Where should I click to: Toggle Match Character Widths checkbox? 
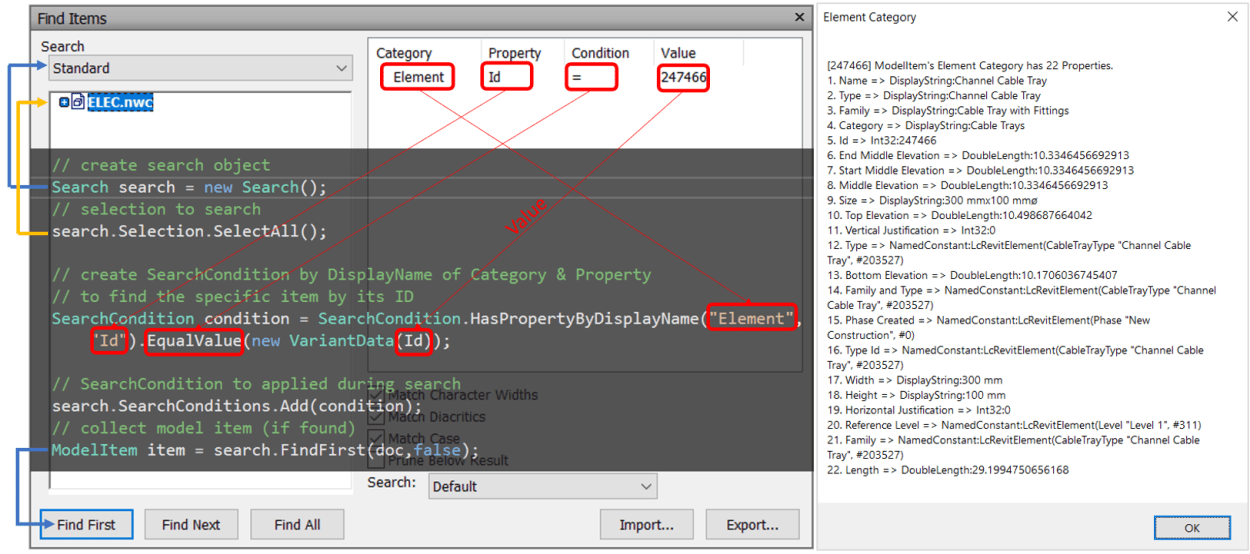pos(376,395)
